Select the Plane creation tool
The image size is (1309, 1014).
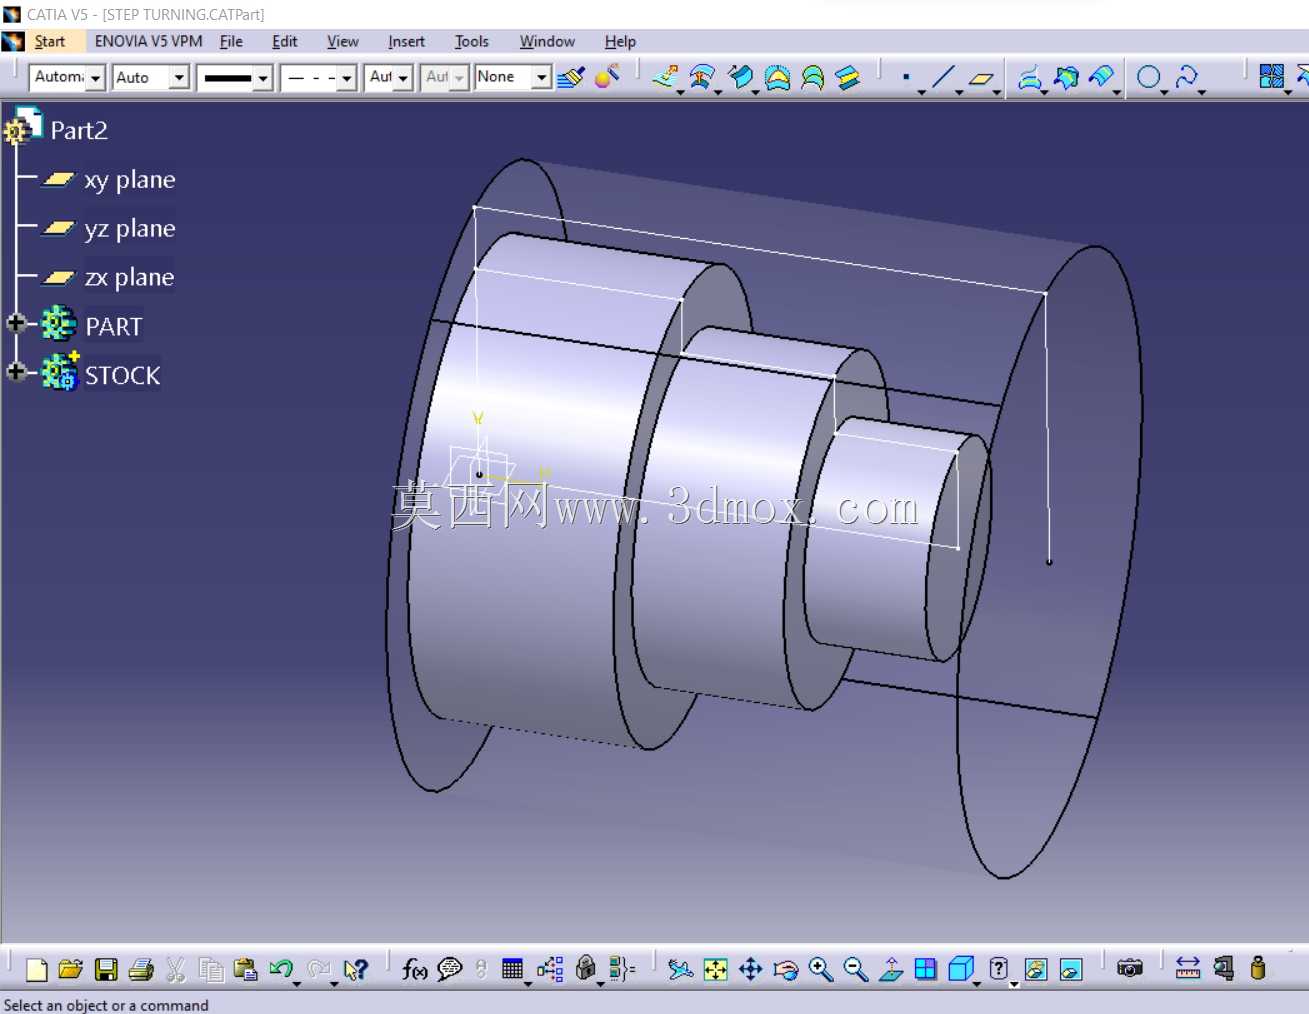(981, 77)
